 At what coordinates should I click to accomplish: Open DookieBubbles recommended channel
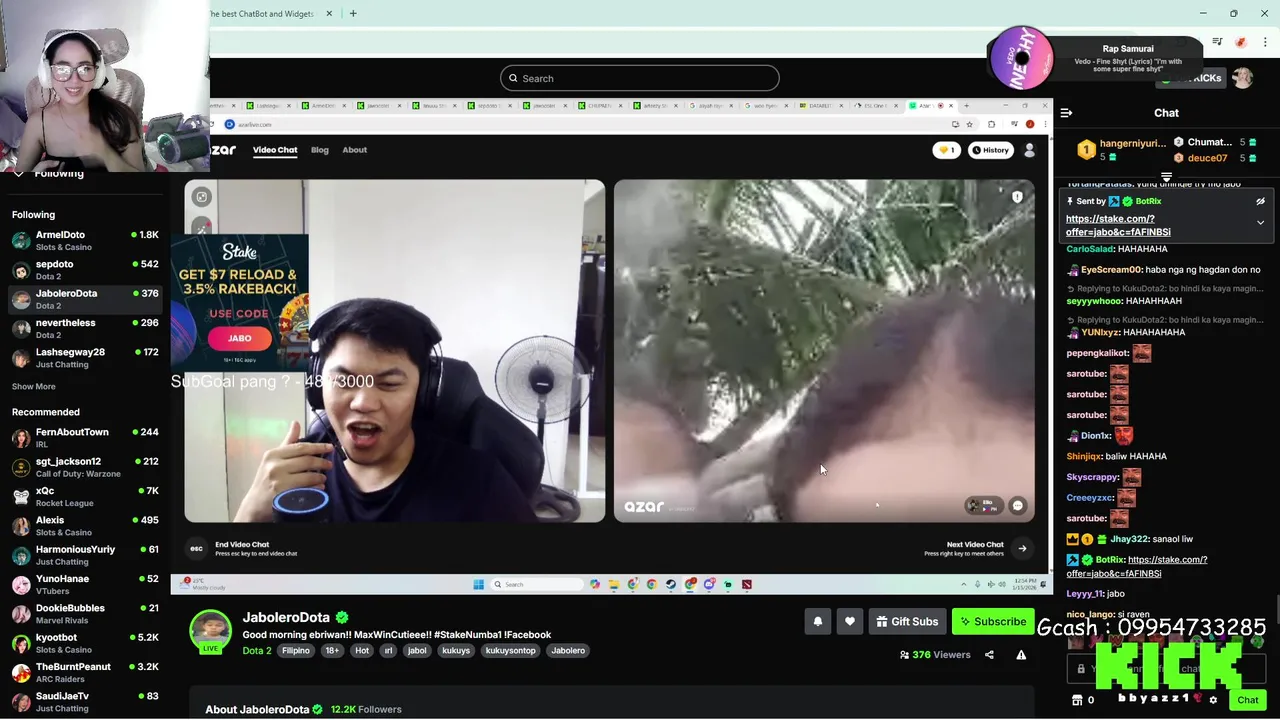pos(85,614)
